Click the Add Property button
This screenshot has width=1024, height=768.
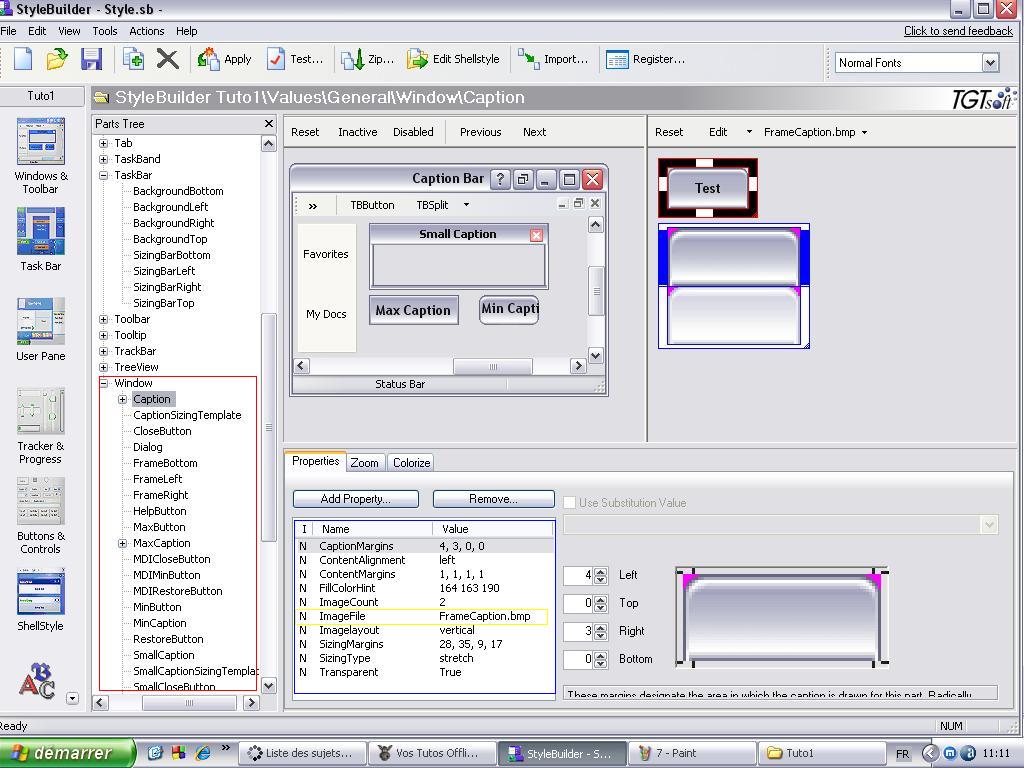(x=355, y=499)
